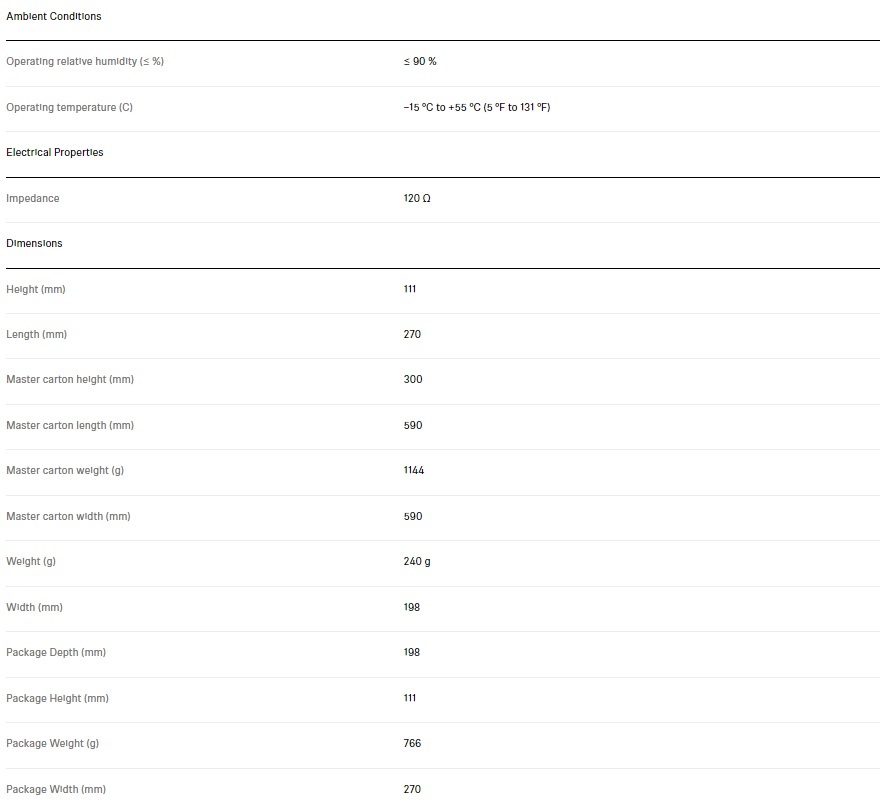Viewport: 880px width, 804px height.
Task: Click the Electrical Properties section heading
Action: [55, 153]
